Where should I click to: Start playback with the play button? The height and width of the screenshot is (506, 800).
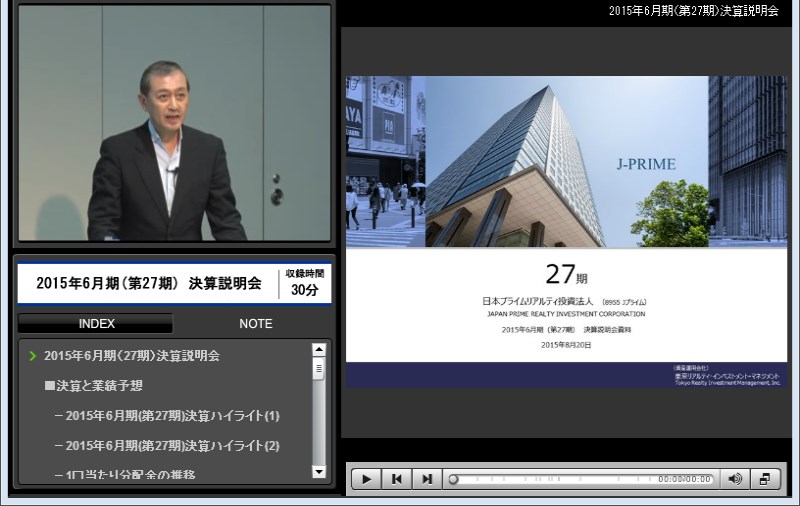(366, 479)
